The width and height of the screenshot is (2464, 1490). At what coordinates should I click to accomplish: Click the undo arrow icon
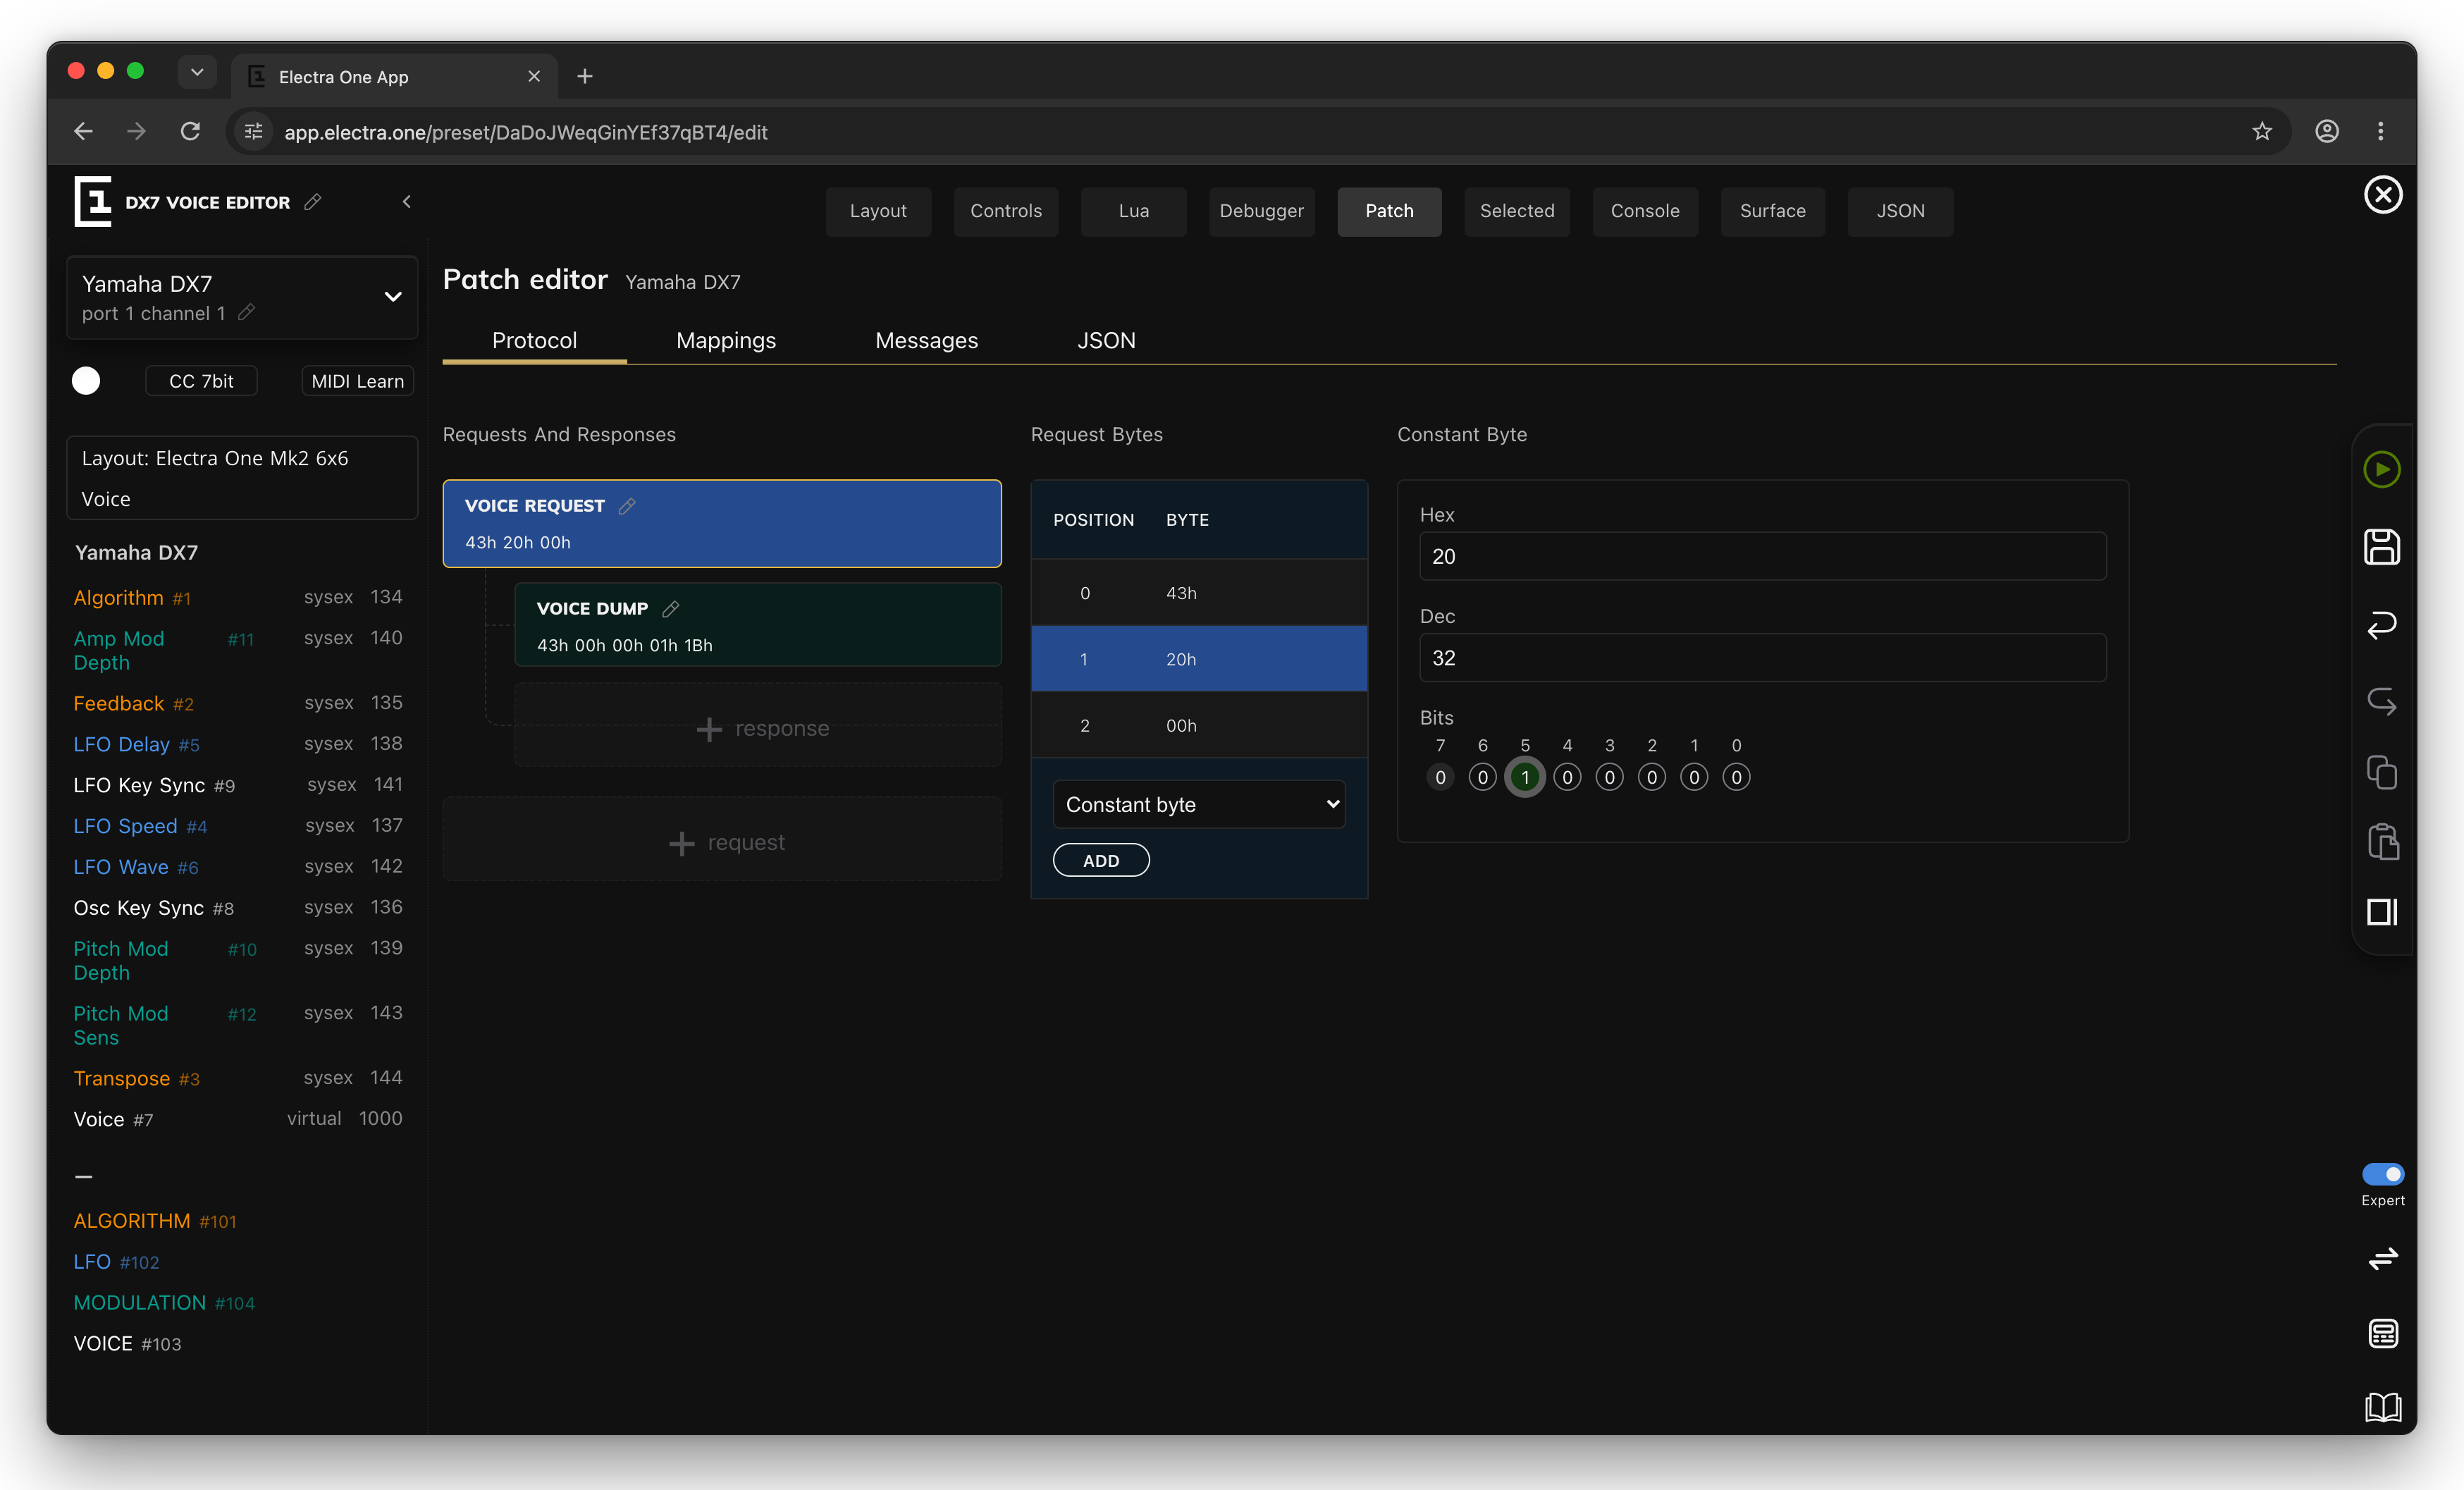pyautogui.click(x=2382, y=625)
